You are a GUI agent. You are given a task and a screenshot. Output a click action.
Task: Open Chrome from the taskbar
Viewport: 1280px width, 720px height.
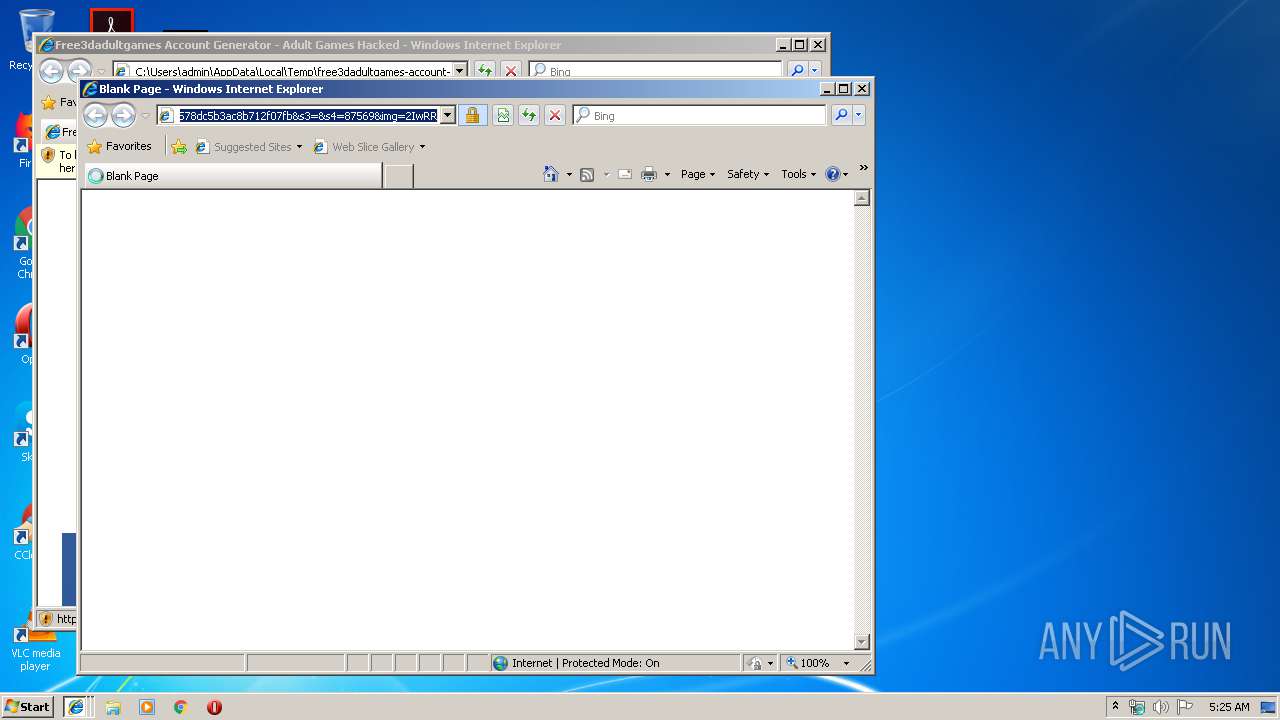coord(180,707)
